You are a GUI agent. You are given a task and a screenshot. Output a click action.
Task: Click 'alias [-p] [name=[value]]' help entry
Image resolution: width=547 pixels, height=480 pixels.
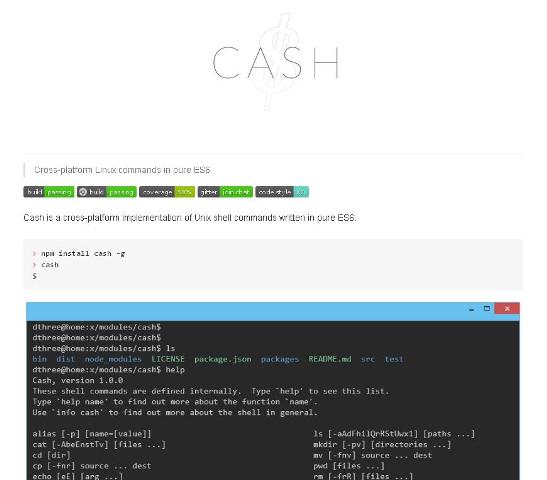click(92, 434)
